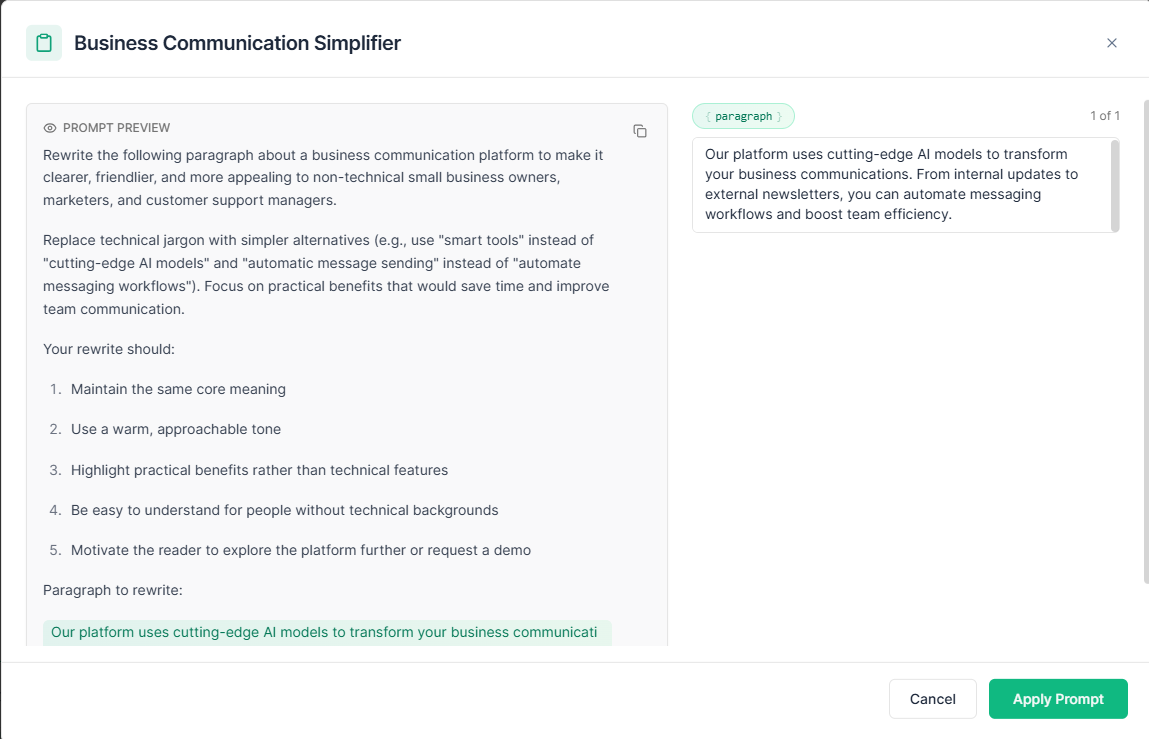Apply the prompt with Apply Prompt button
The image size is (1149, 739).
[x=1057, y=699]
